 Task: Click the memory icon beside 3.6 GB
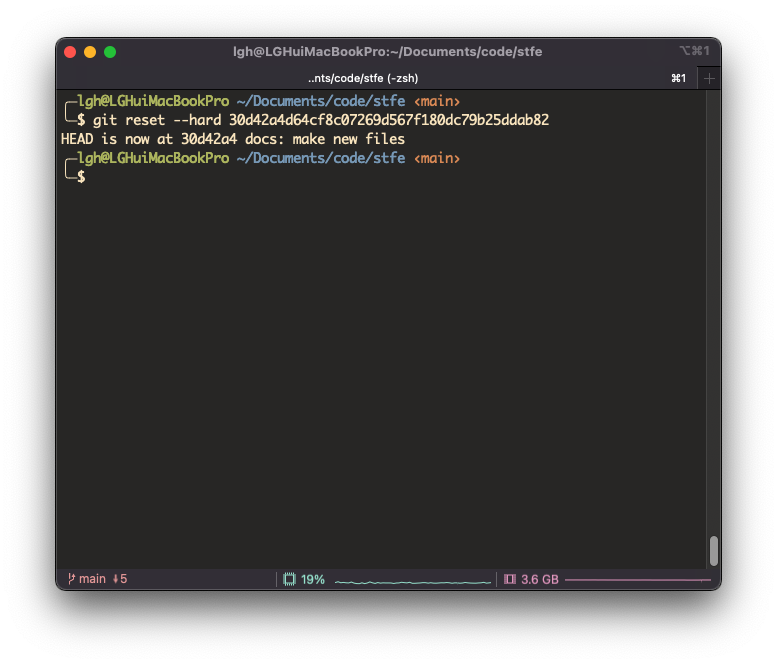tap(510, 579)
